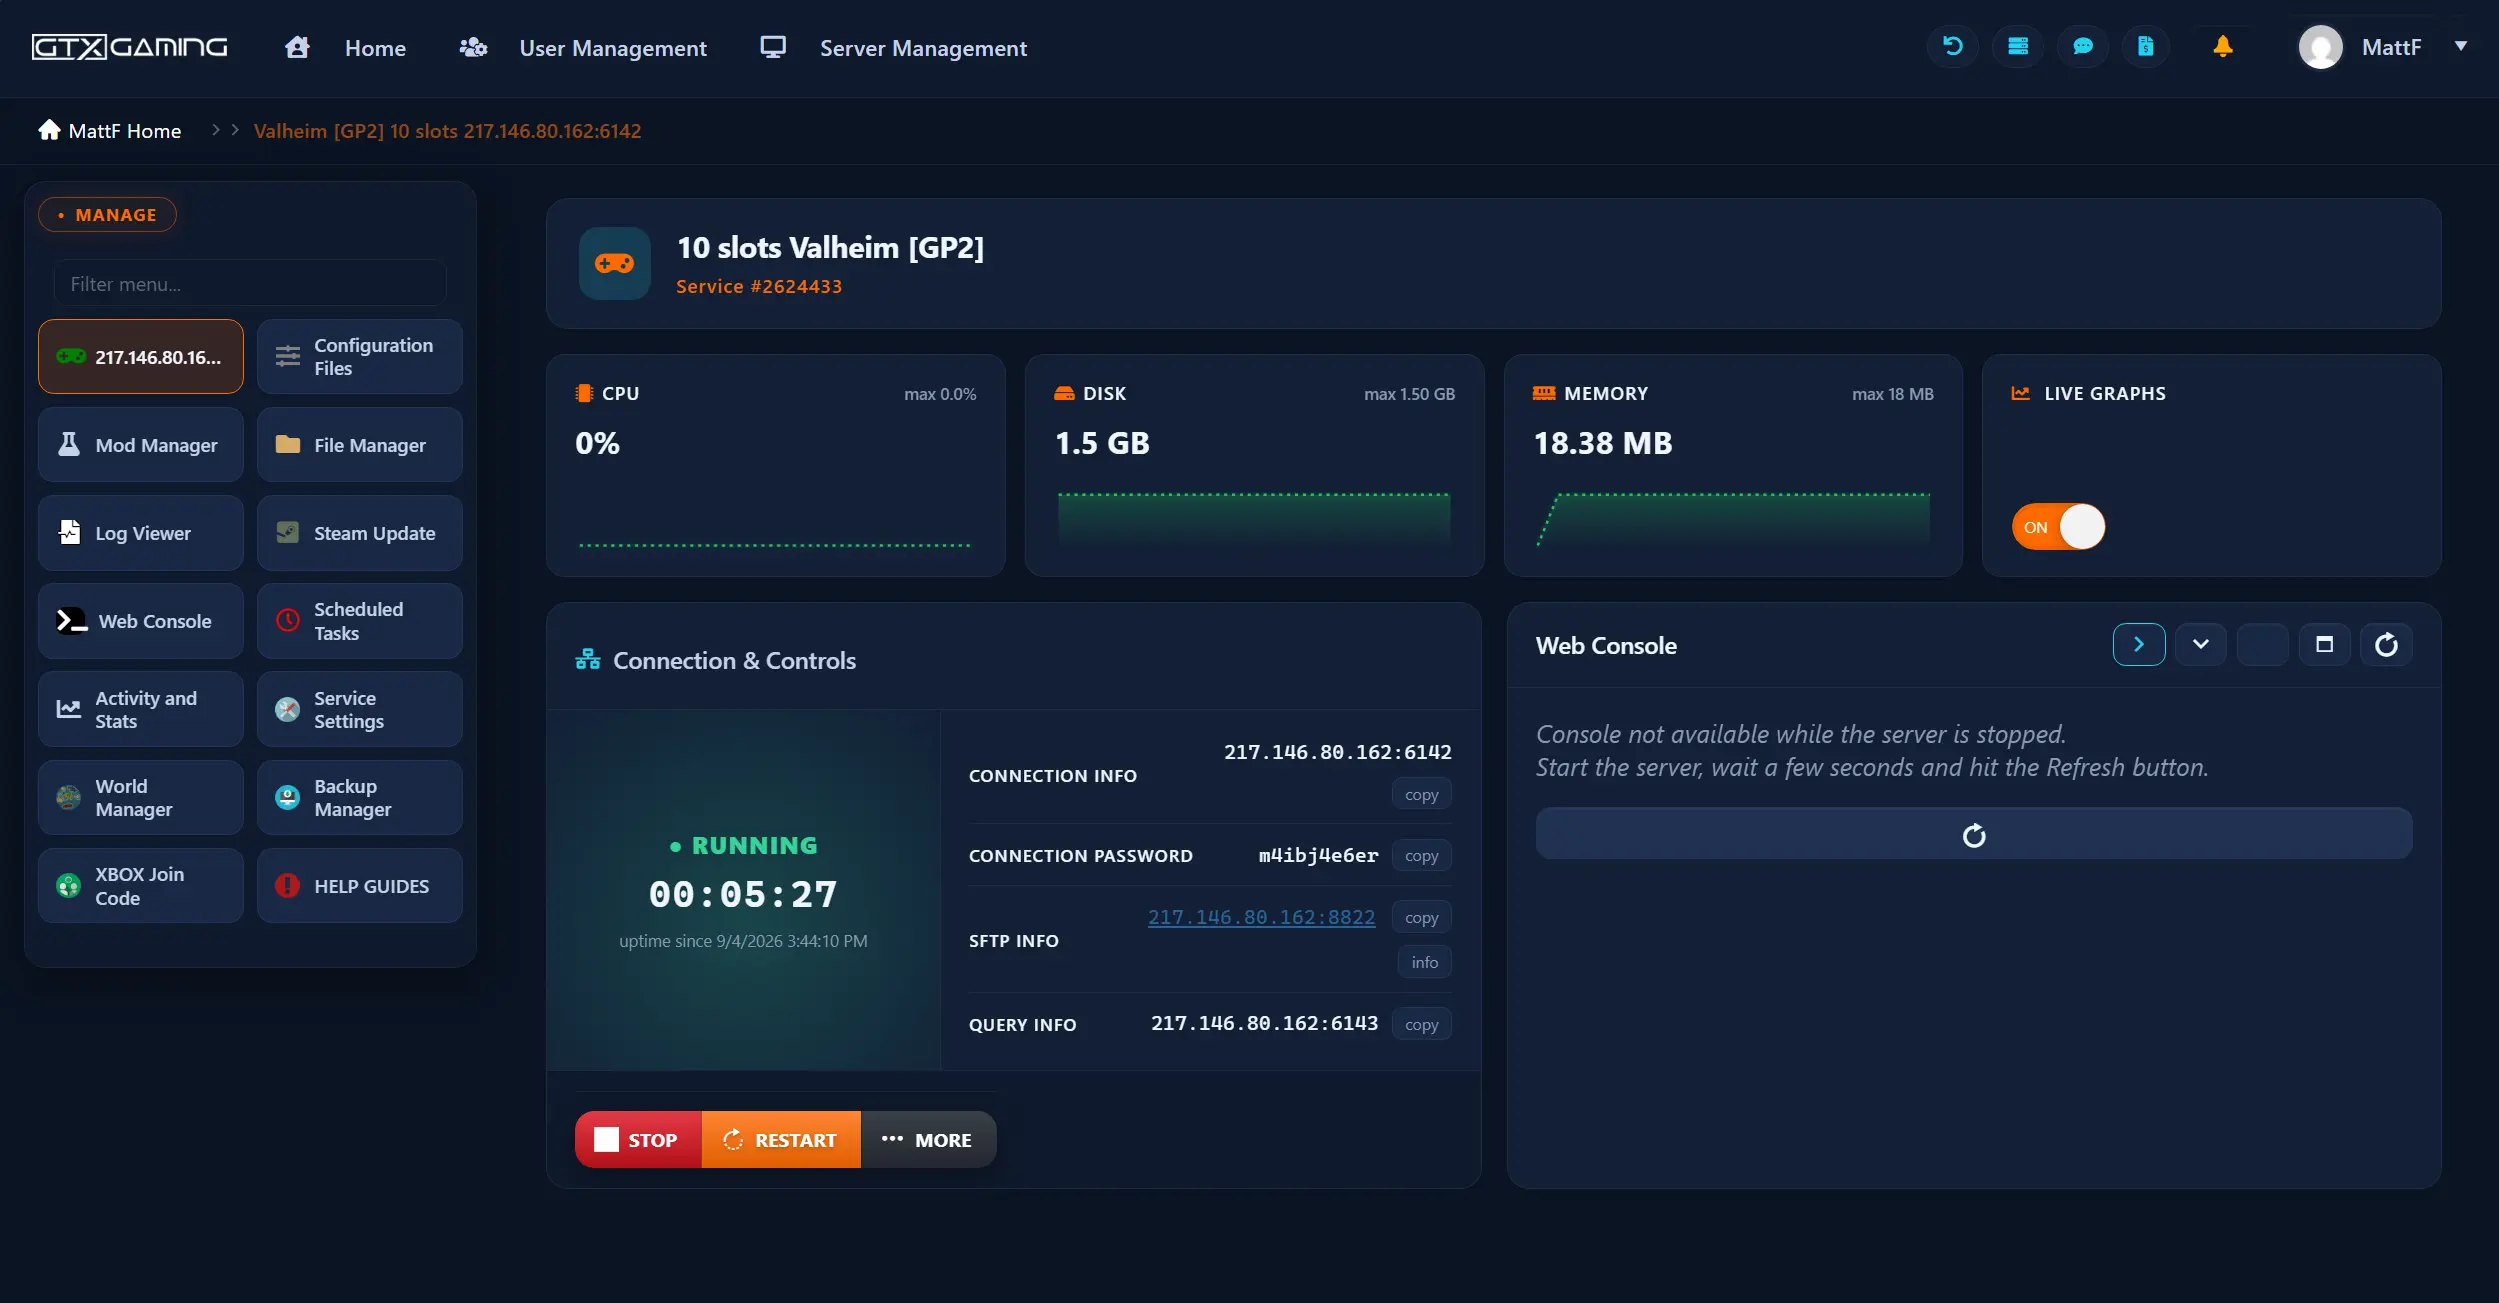
Task: Open World Manager
Action: [x=141, y=797]
